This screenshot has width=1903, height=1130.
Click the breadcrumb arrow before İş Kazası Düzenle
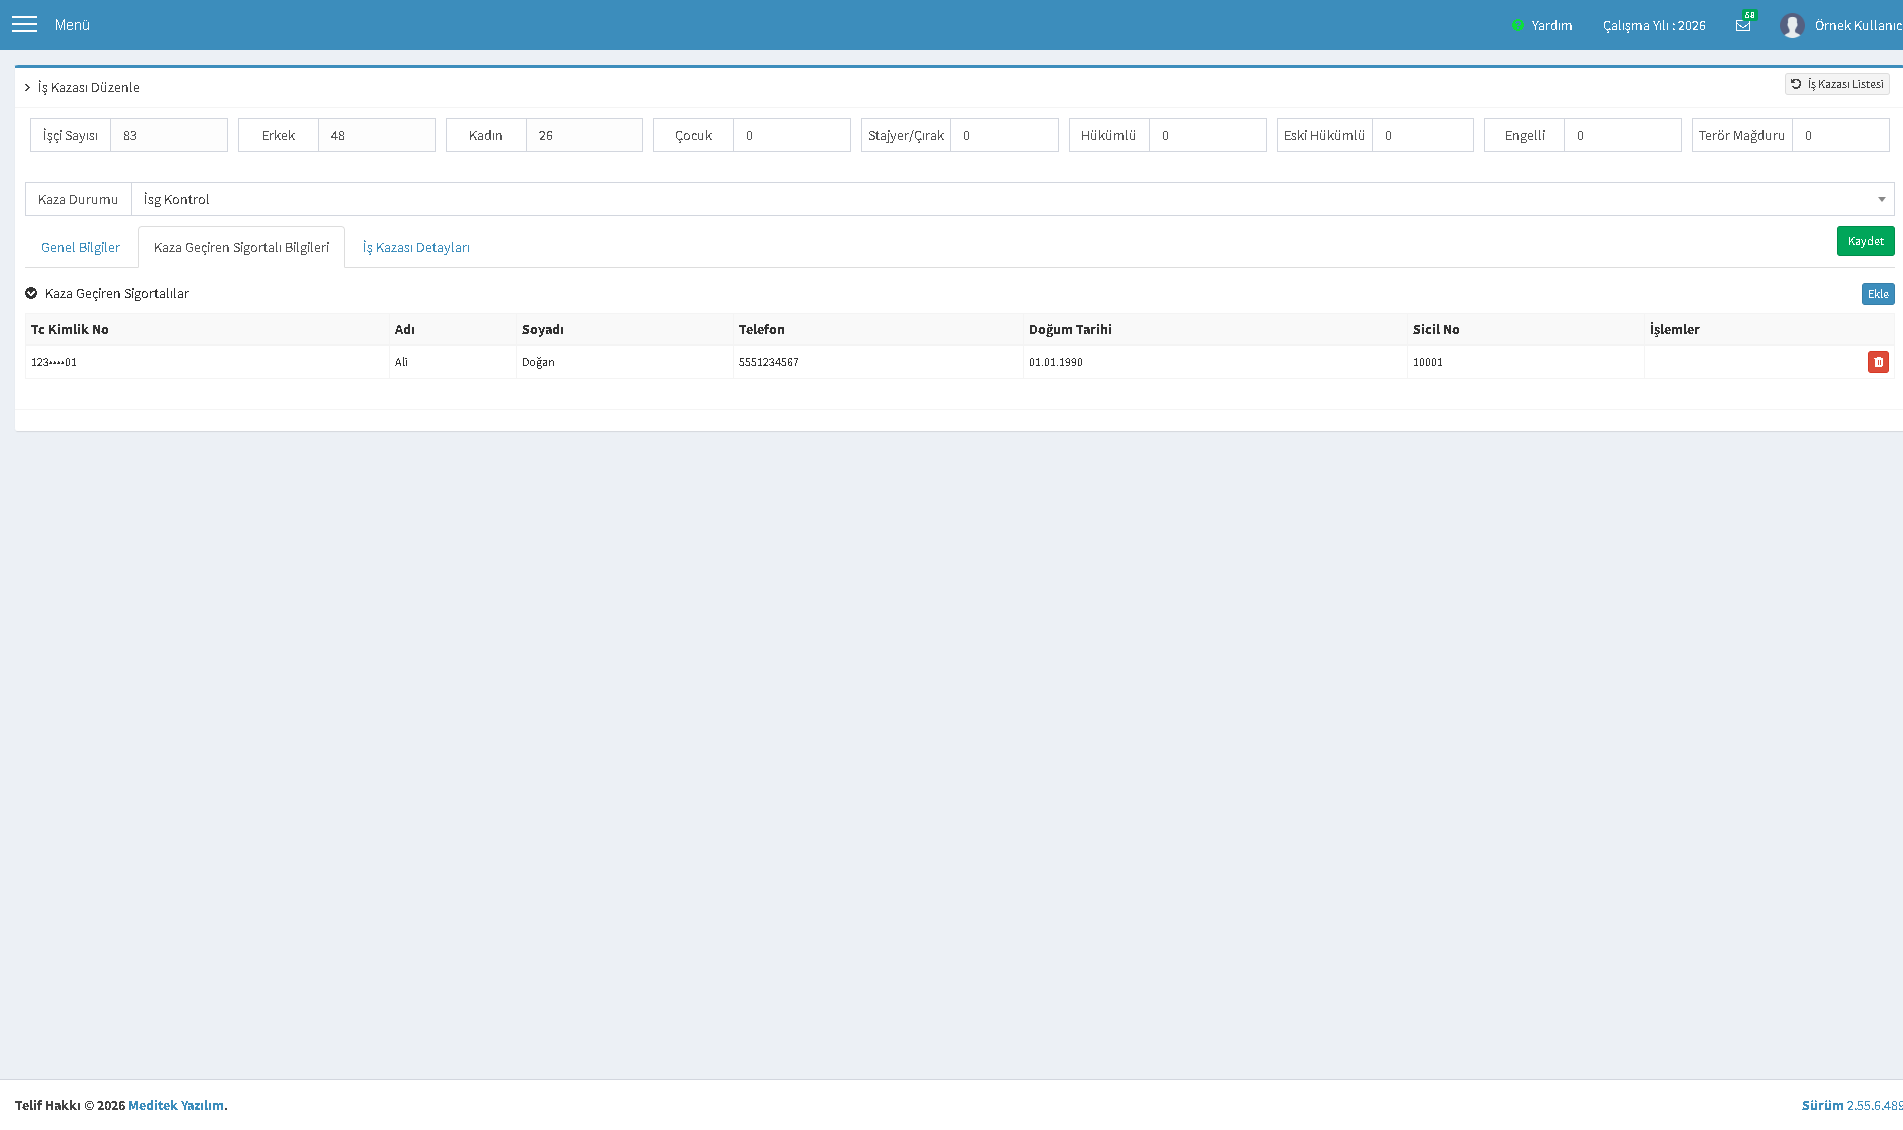coord(28,88)
